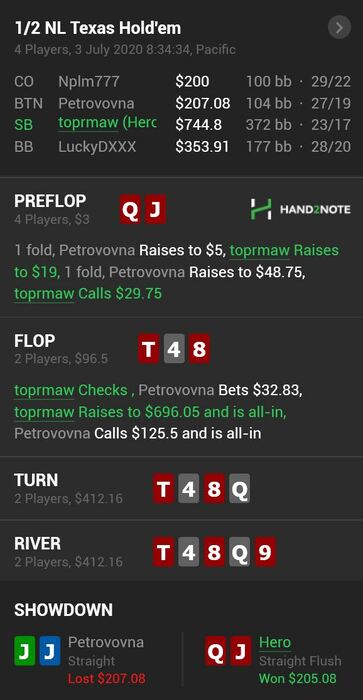
Task: Select the LuckyDXXX player row
Action: pos(182,147)
